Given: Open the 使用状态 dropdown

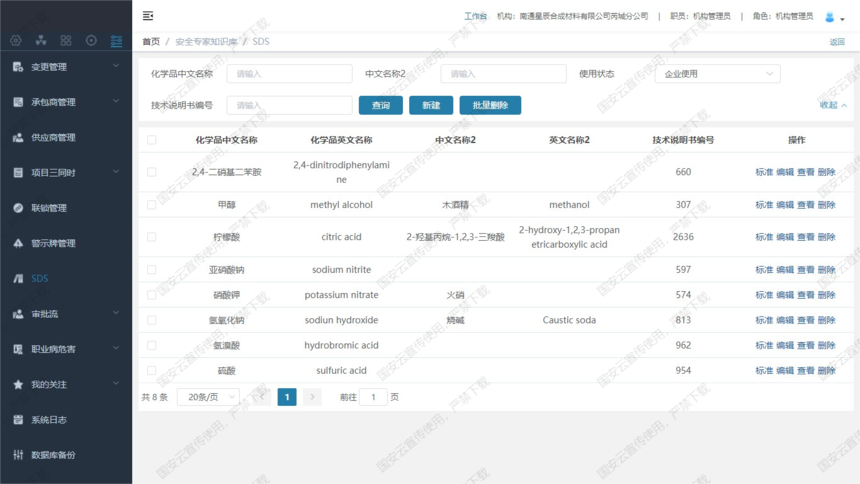Looking at the screenshot, I should [x=717, y=74].
